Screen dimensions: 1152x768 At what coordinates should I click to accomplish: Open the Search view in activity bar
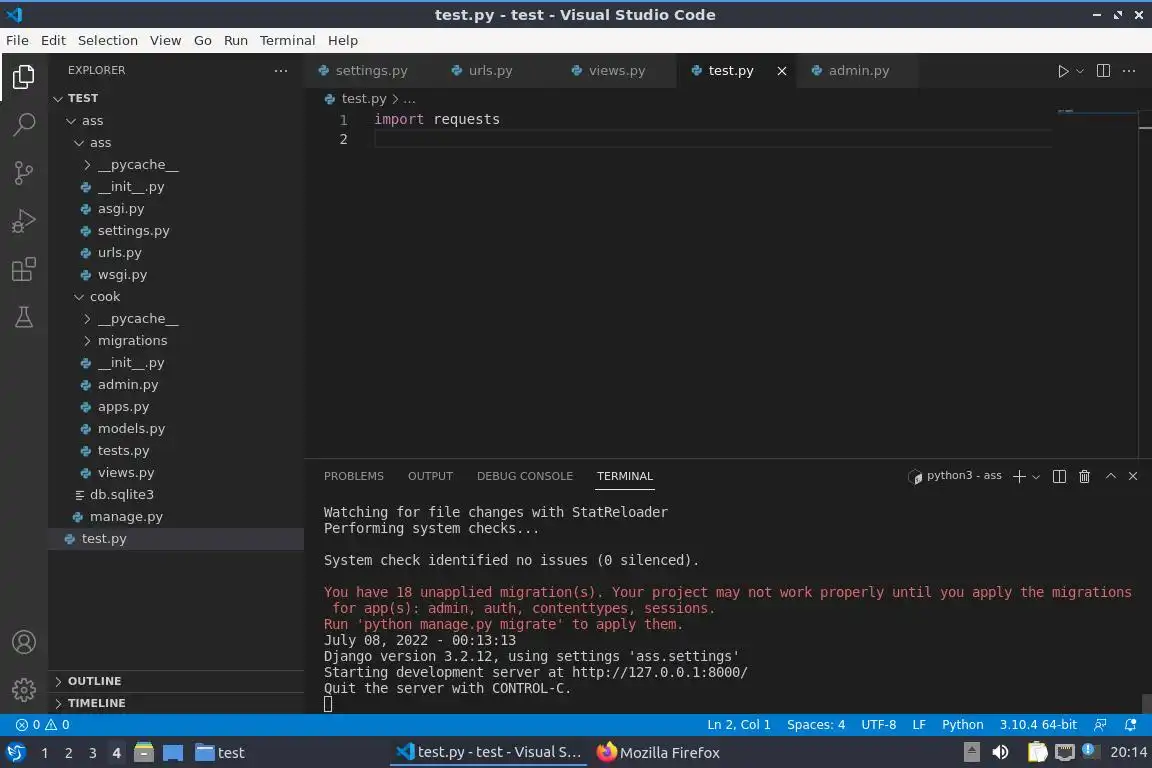pyautogui.click(x=24, y=124)
